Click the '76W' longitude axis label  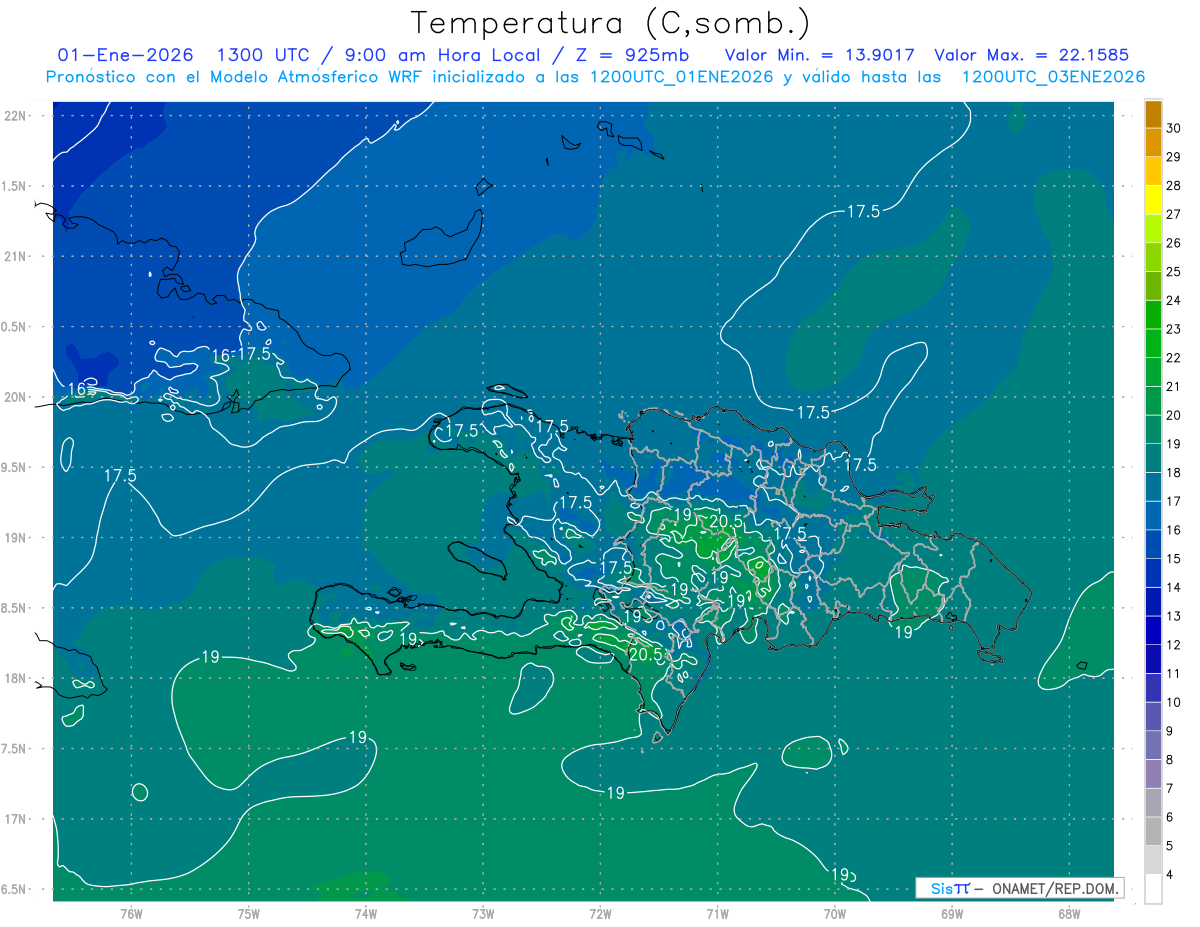tap(131, 913)
